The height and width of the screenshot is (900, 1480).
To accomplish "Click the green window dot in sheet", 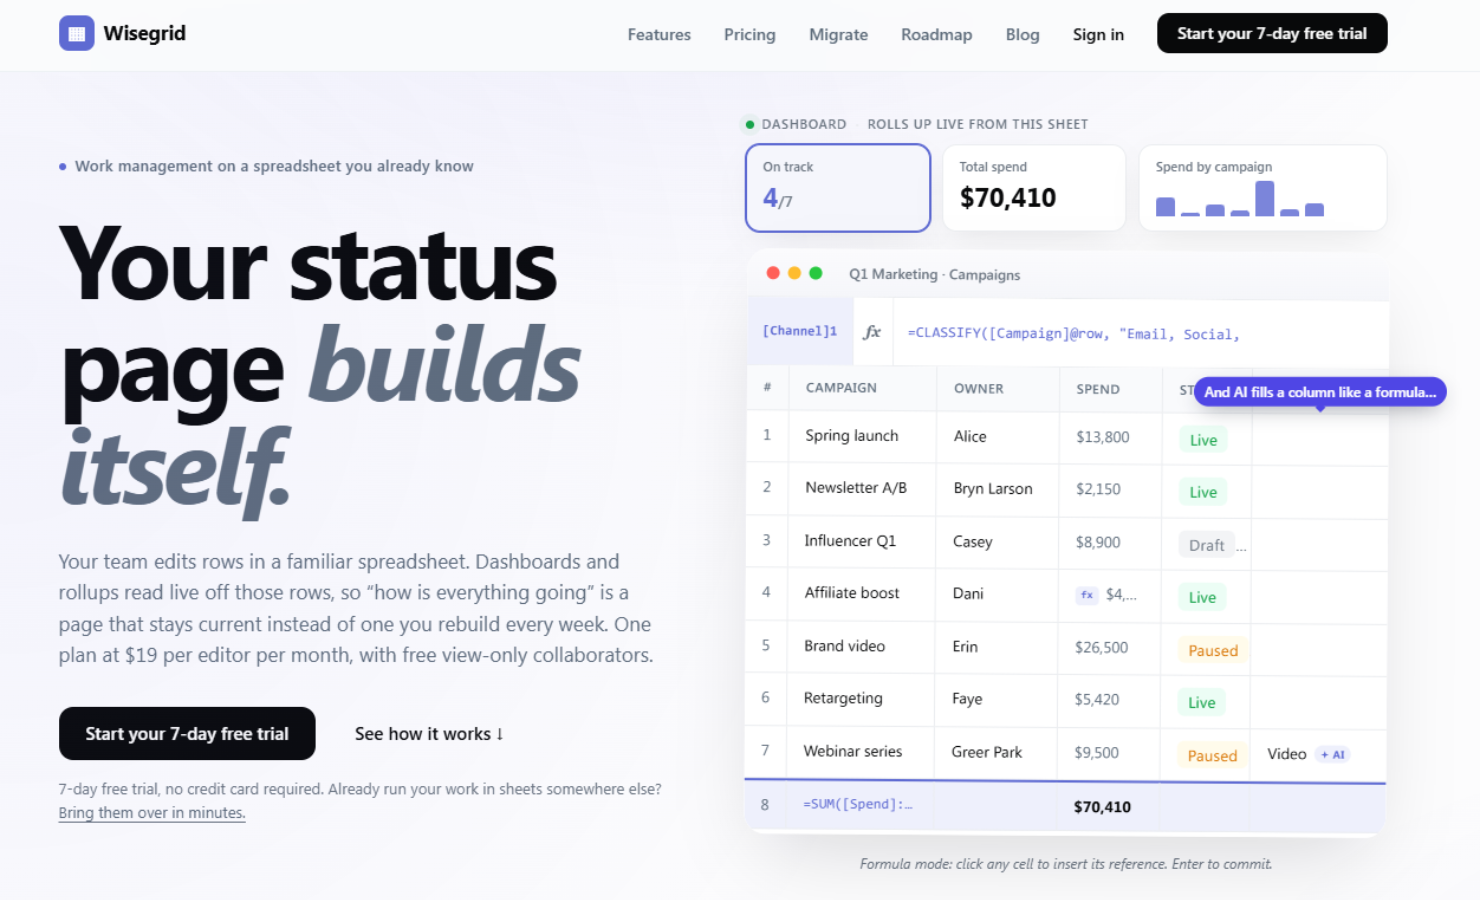I will pyautogui.click(x=815, y=273).
